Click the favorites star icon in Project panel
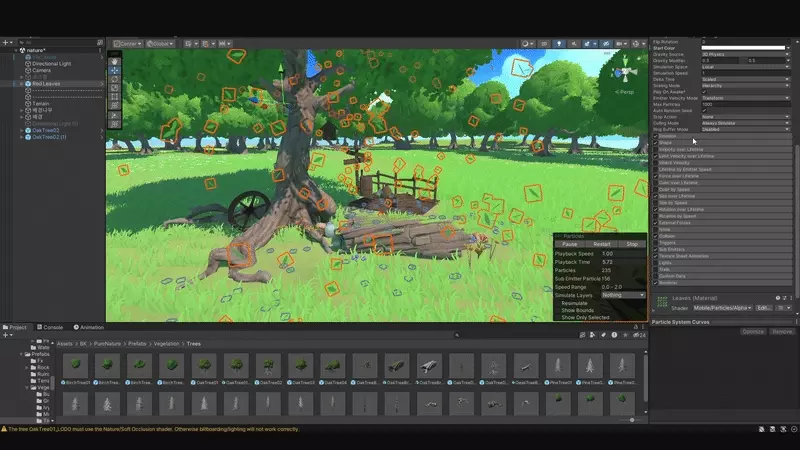 (x=625, y=335)
